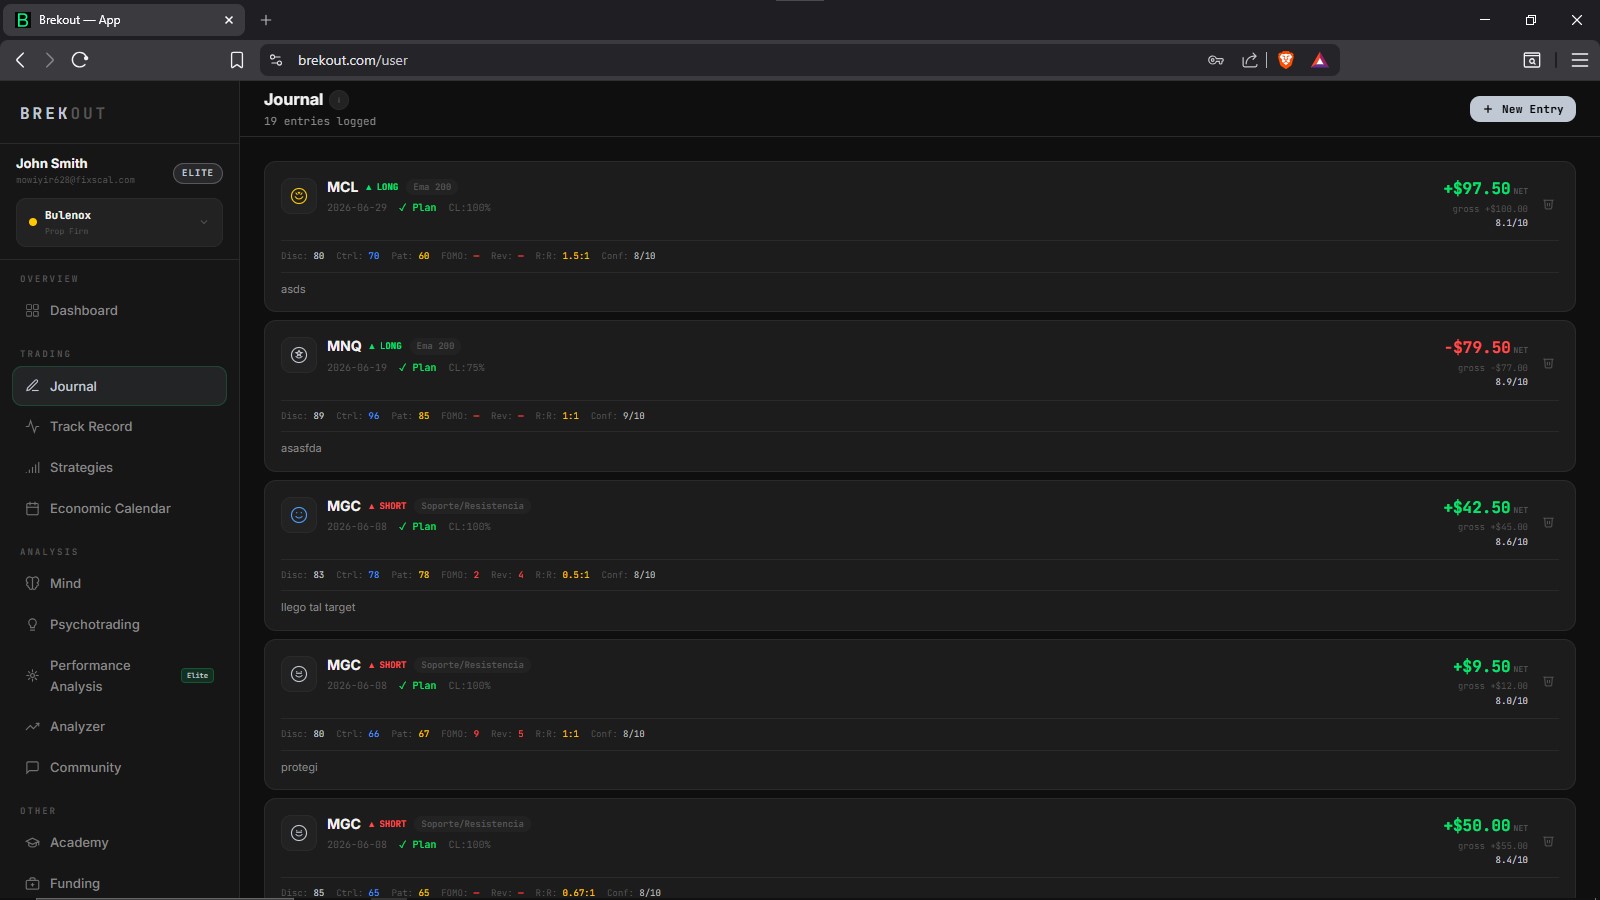Click the mood emoji on MCL entry

(x=299, y=196)
